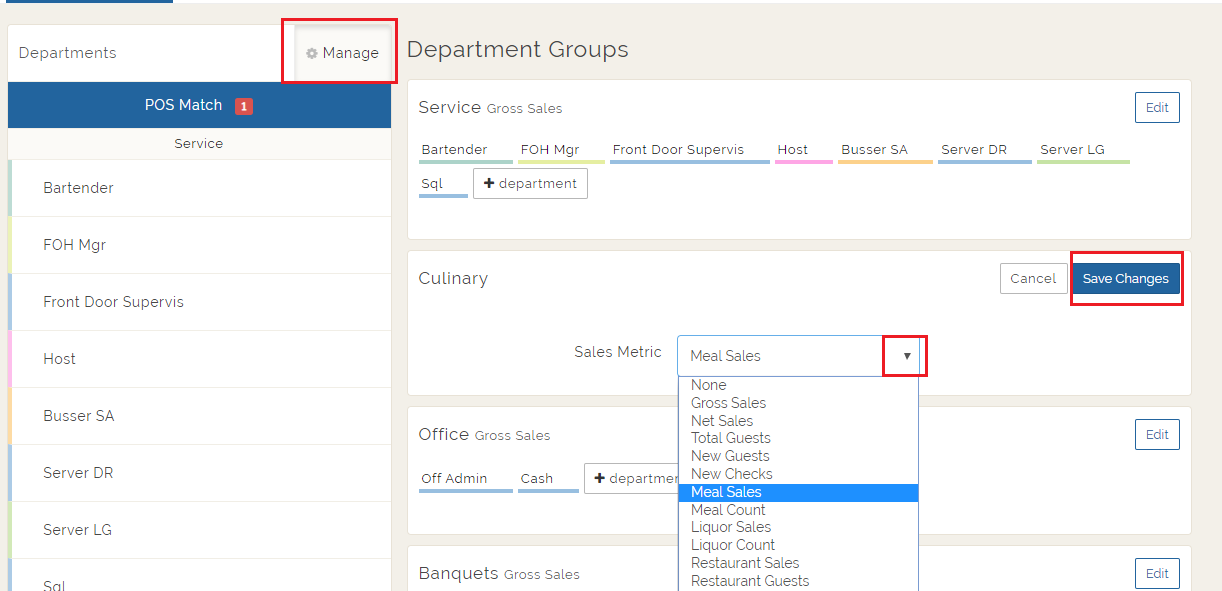The image size is (1222, 591).
Task: Choose the Meal Count option
Action: click(728, 510)
